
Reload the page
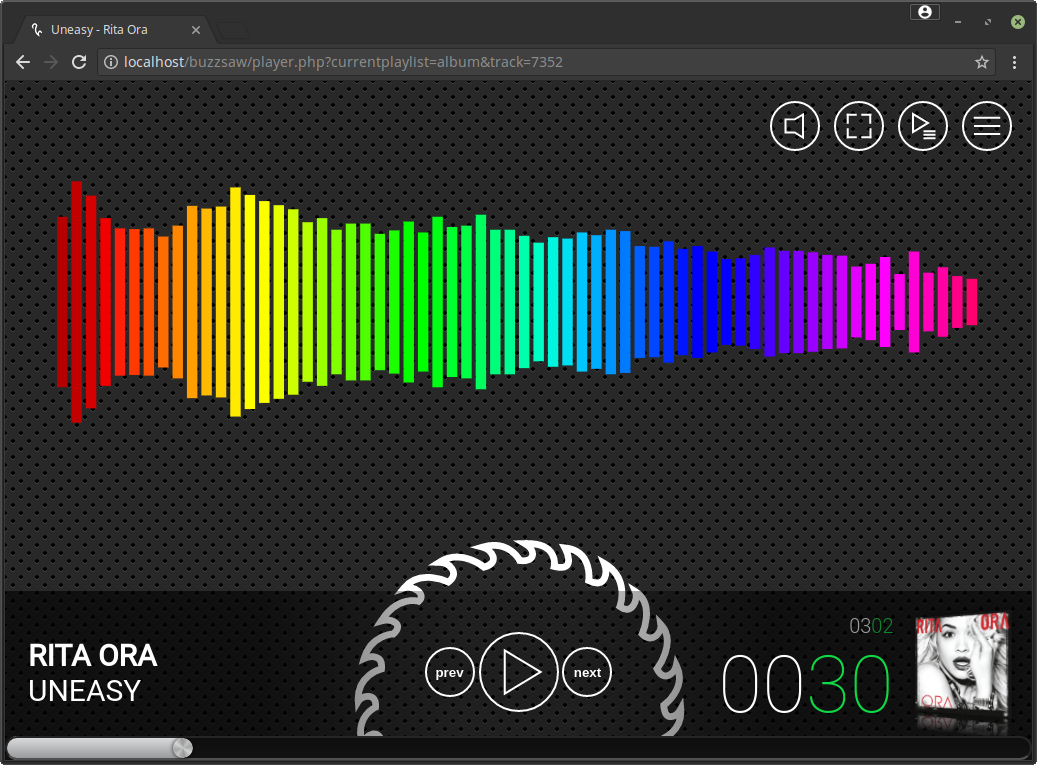coord(79,62)
